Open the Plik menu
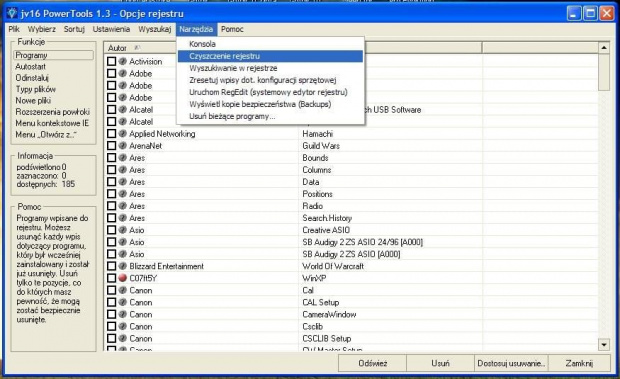Image resolution: width=620 pixels, height=379 pixels. [14, 29]
